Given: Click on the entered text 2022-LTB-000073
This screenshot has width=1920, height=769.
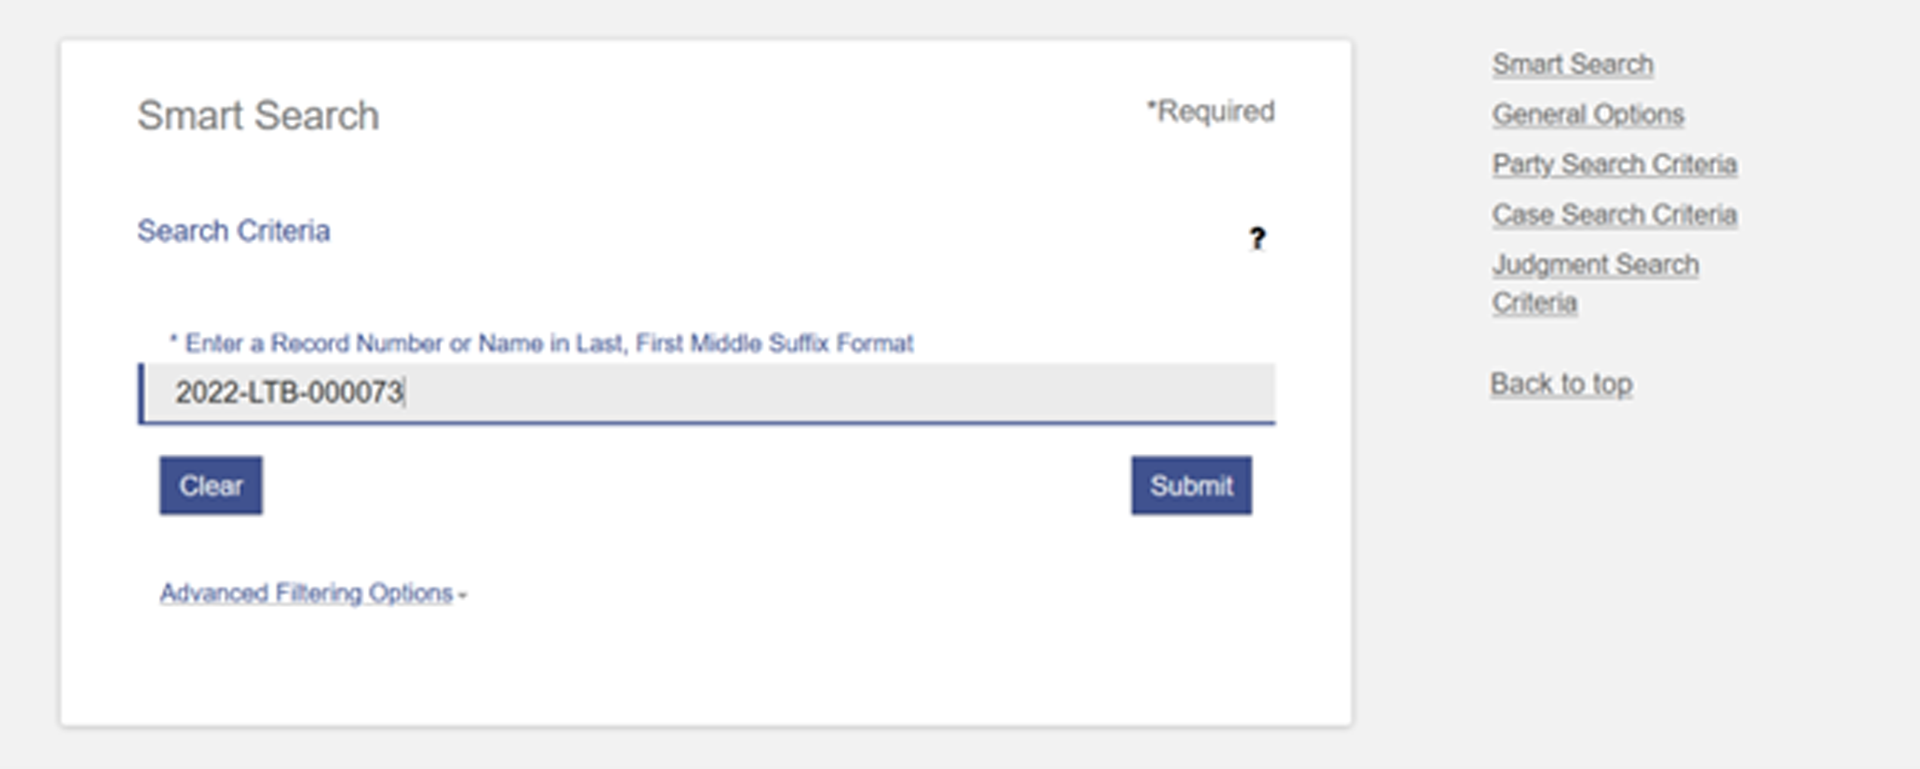Looking at the screenshot, I should (289, 392).
